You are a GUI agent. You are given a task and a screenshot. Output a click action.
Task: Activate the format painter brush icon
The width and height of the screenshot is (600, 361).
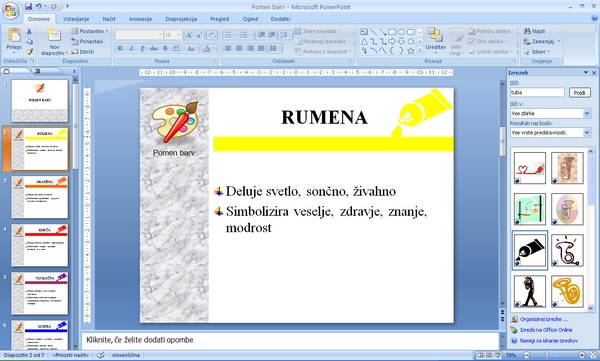(x=29, y=52)
